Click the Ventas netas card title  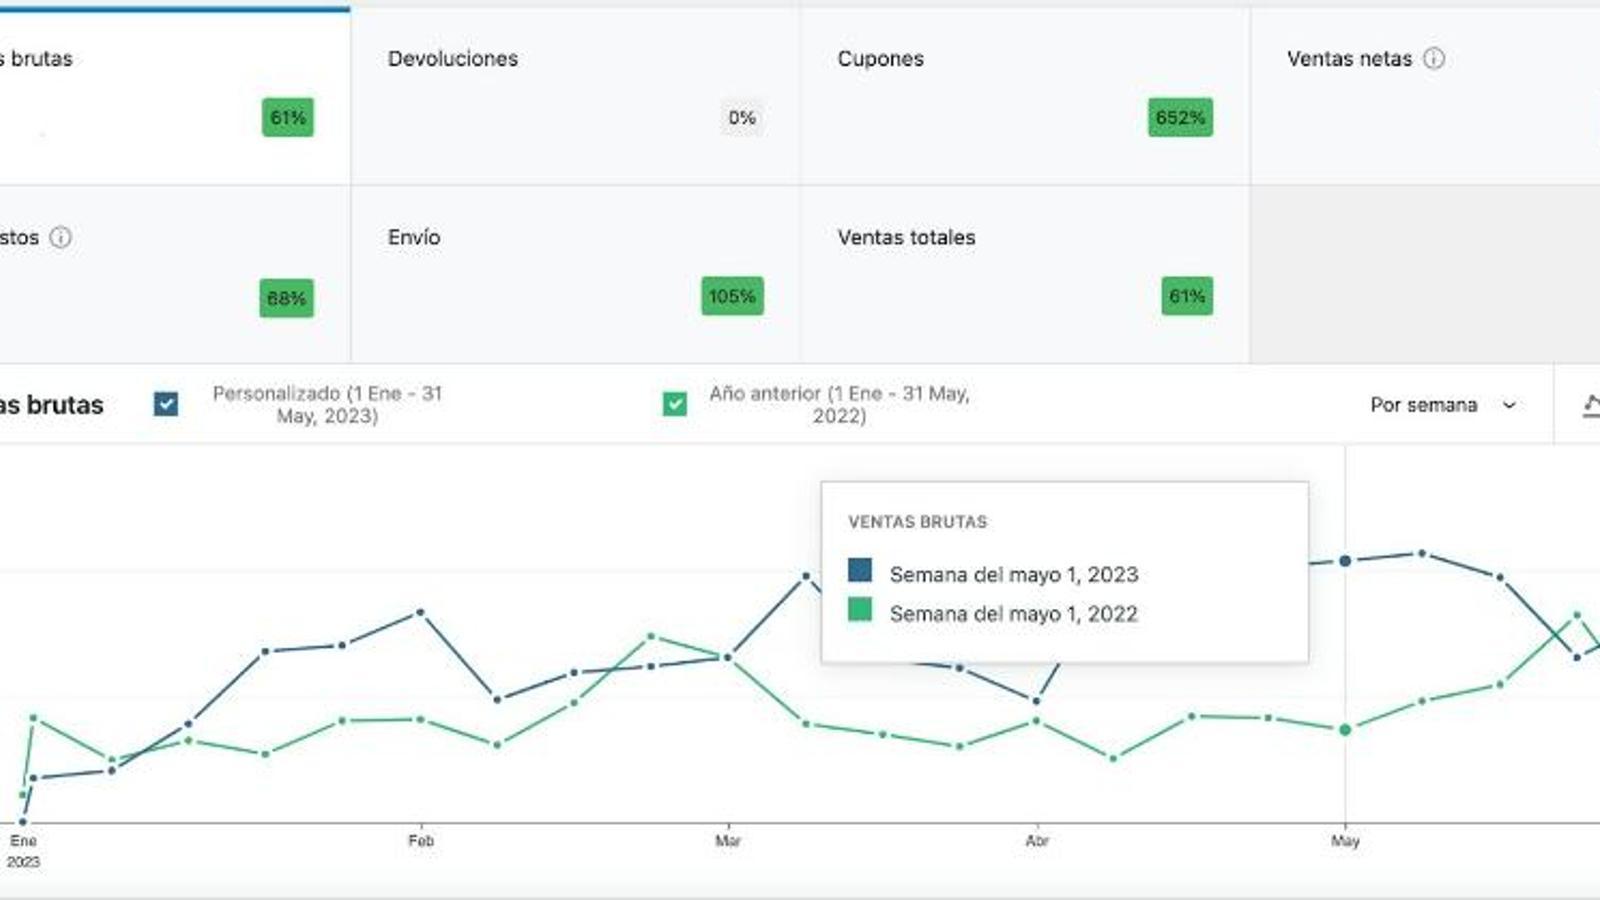click(x=1349, y=59)
